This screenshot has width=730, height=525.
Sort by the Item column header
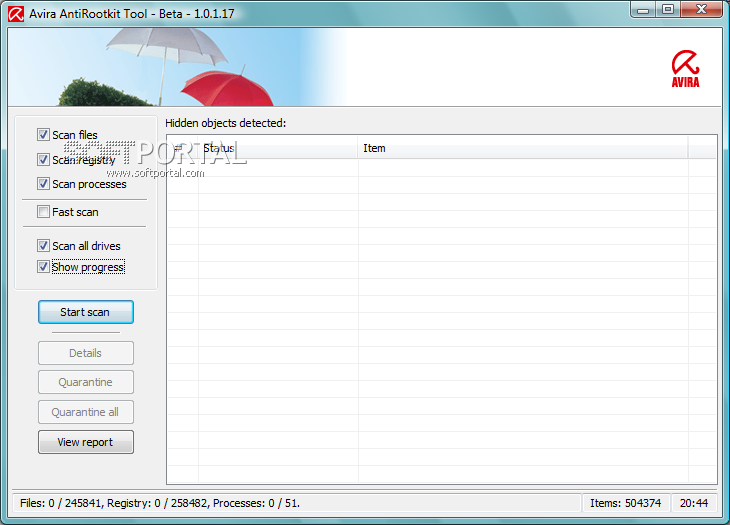click(x=523, y=148)
